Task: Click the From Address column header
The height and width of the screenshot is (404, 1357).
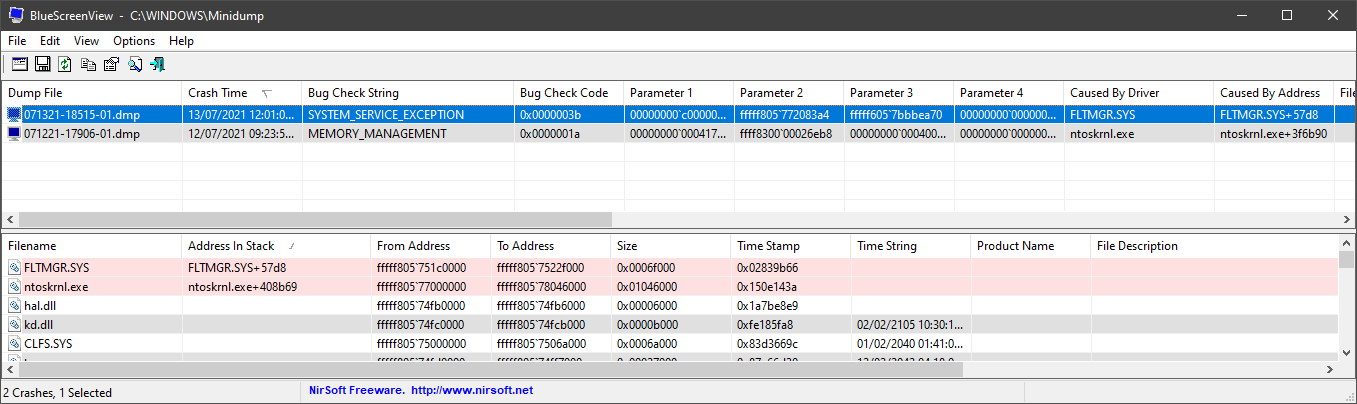Action: tap(430, 246)
